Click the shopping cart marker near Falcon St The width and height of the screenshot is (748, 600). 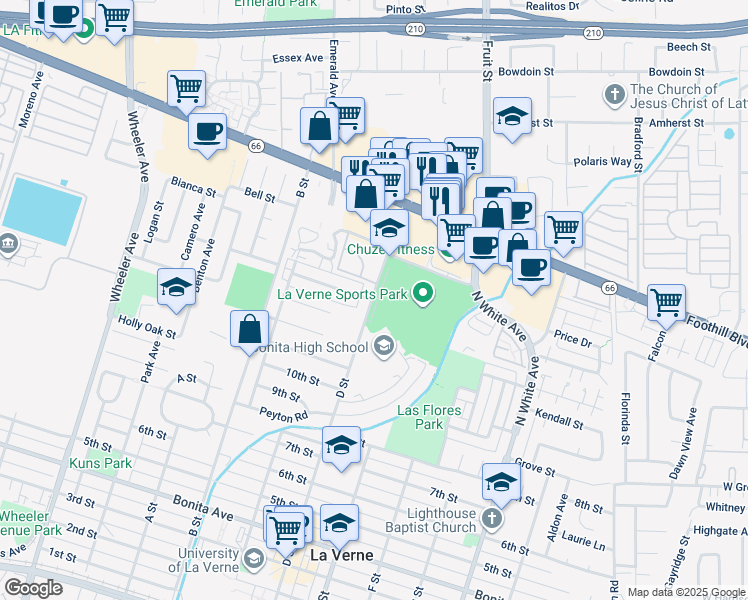click(666, 301)
